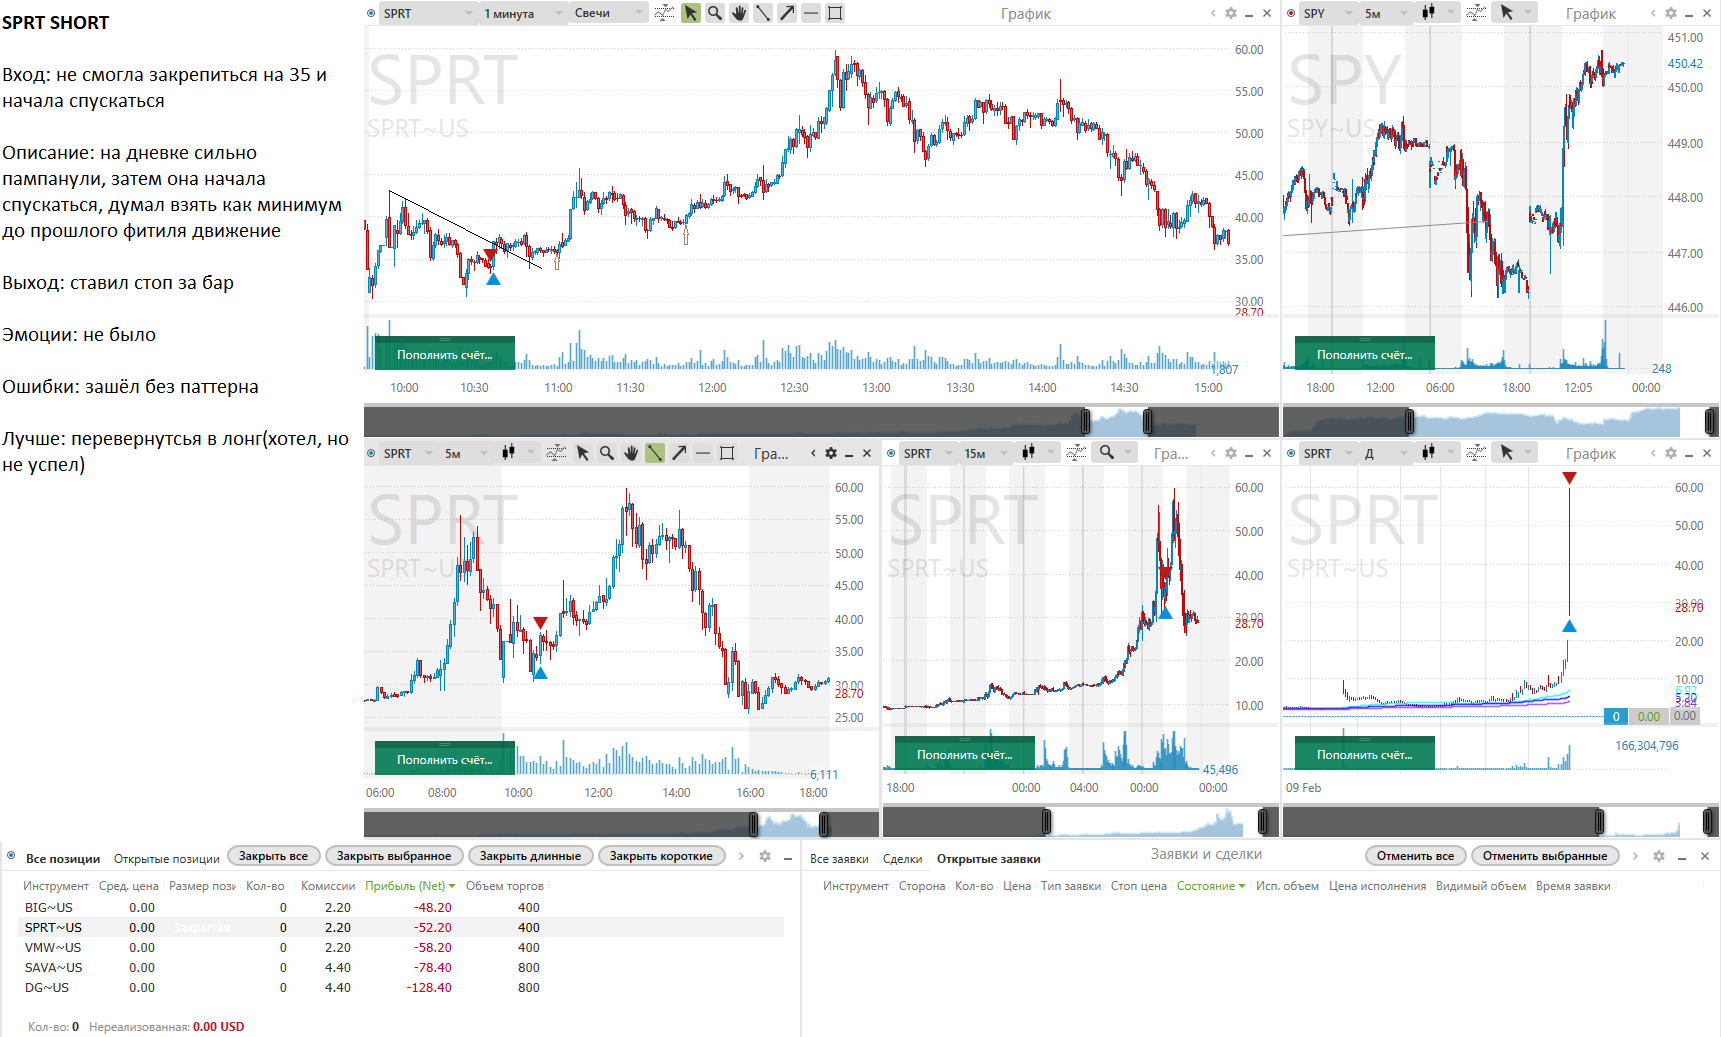Select cursor tool in SPRT 1-minute chart
This screenshot has width=1721, height=1037.
pyautogui.click(x=690, y=13)
